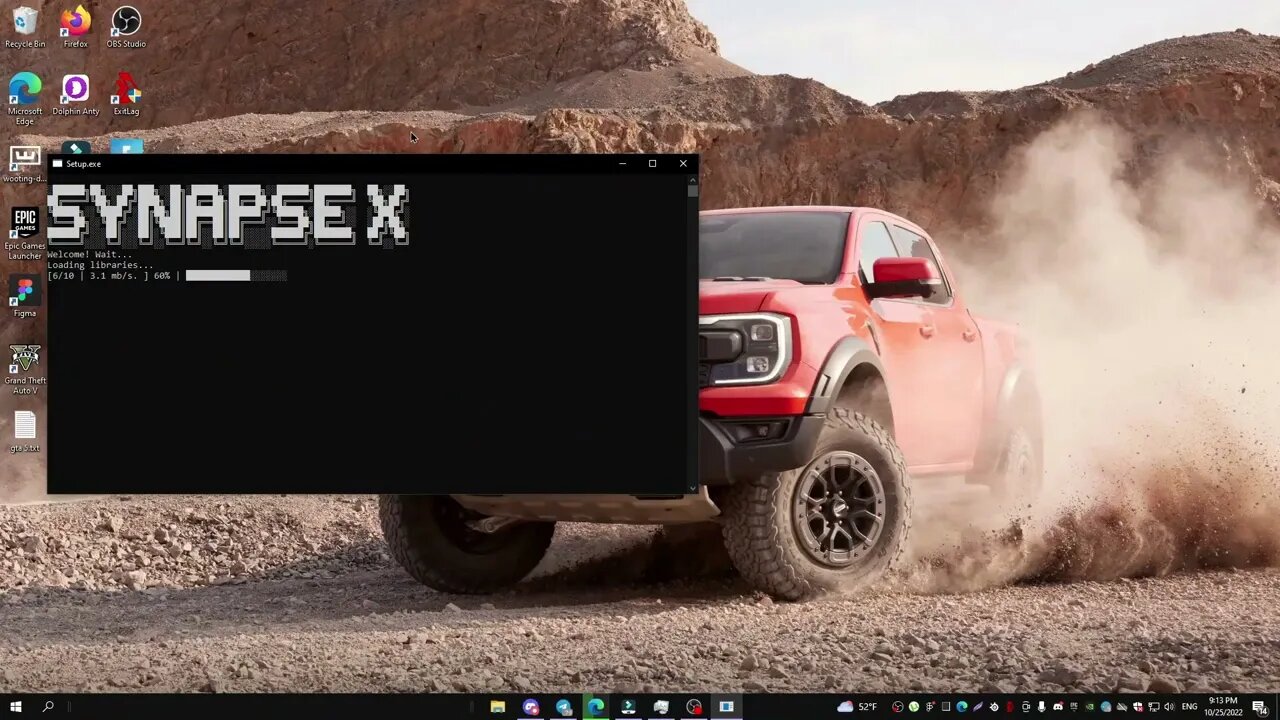Click the console scrollbar down arrow

point(692,488)
